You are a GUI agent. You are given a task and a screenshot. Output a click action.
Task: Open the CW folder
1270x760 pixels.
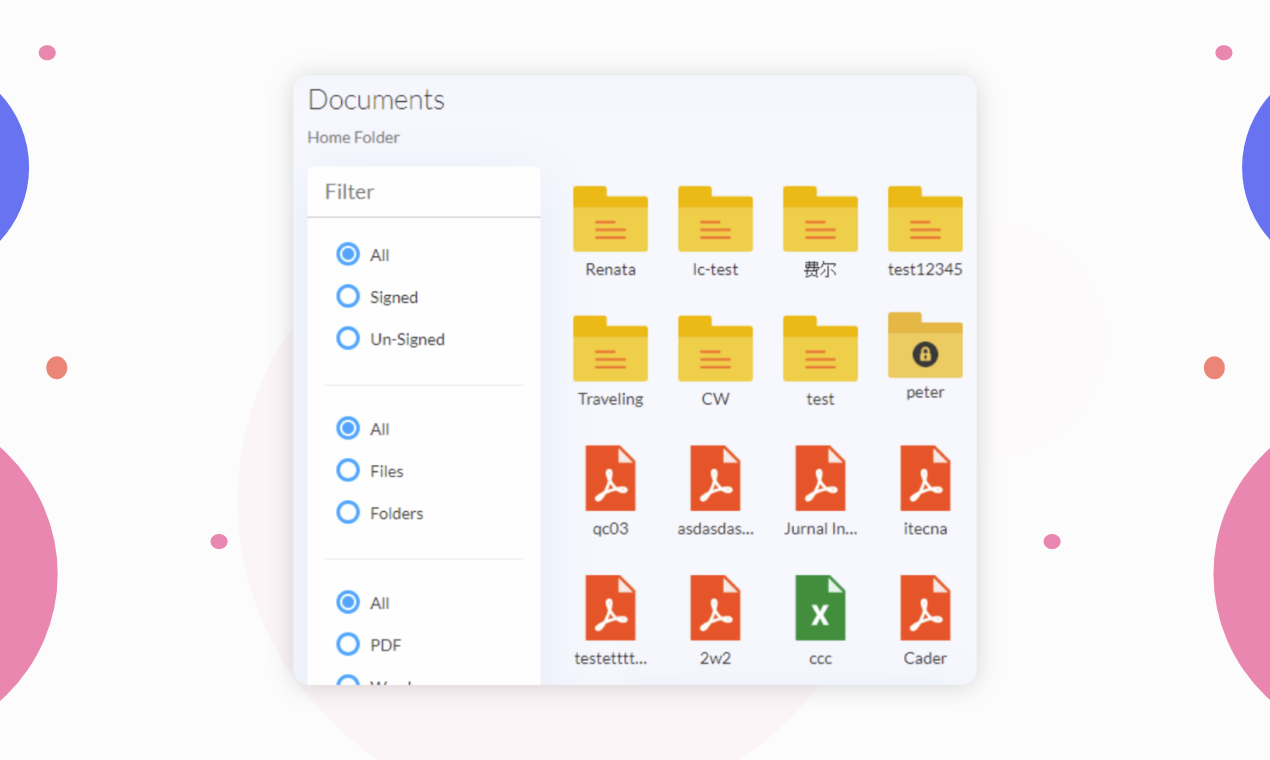(715, 349)
